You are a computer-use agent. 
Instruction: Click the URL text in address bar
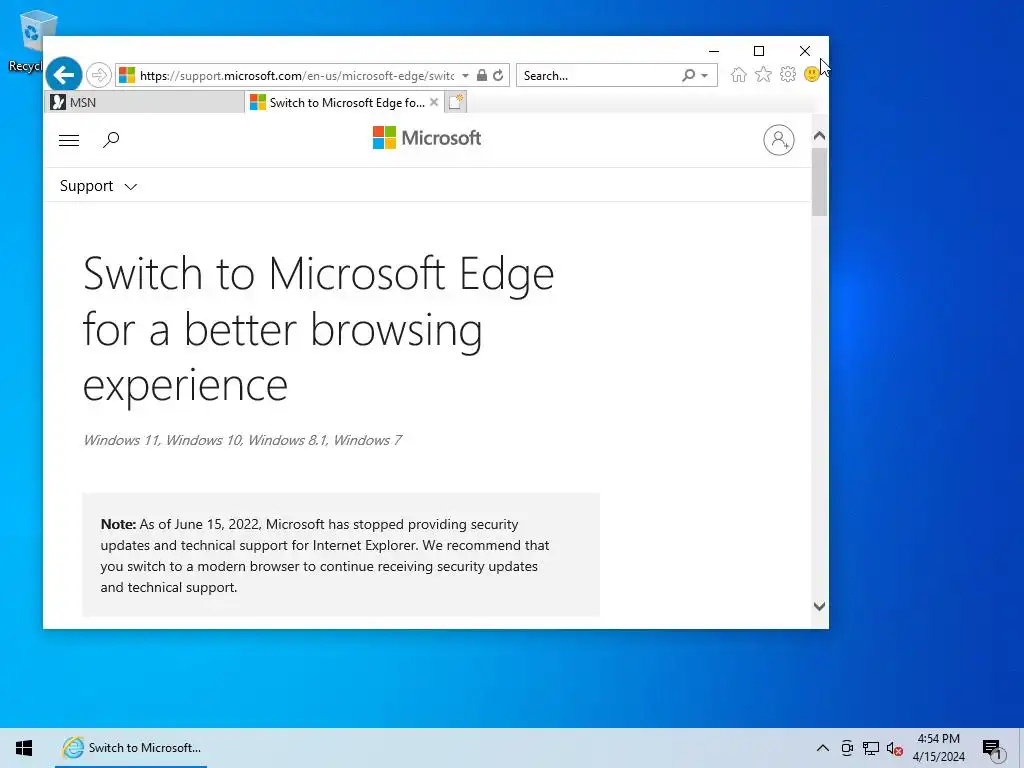297,76
